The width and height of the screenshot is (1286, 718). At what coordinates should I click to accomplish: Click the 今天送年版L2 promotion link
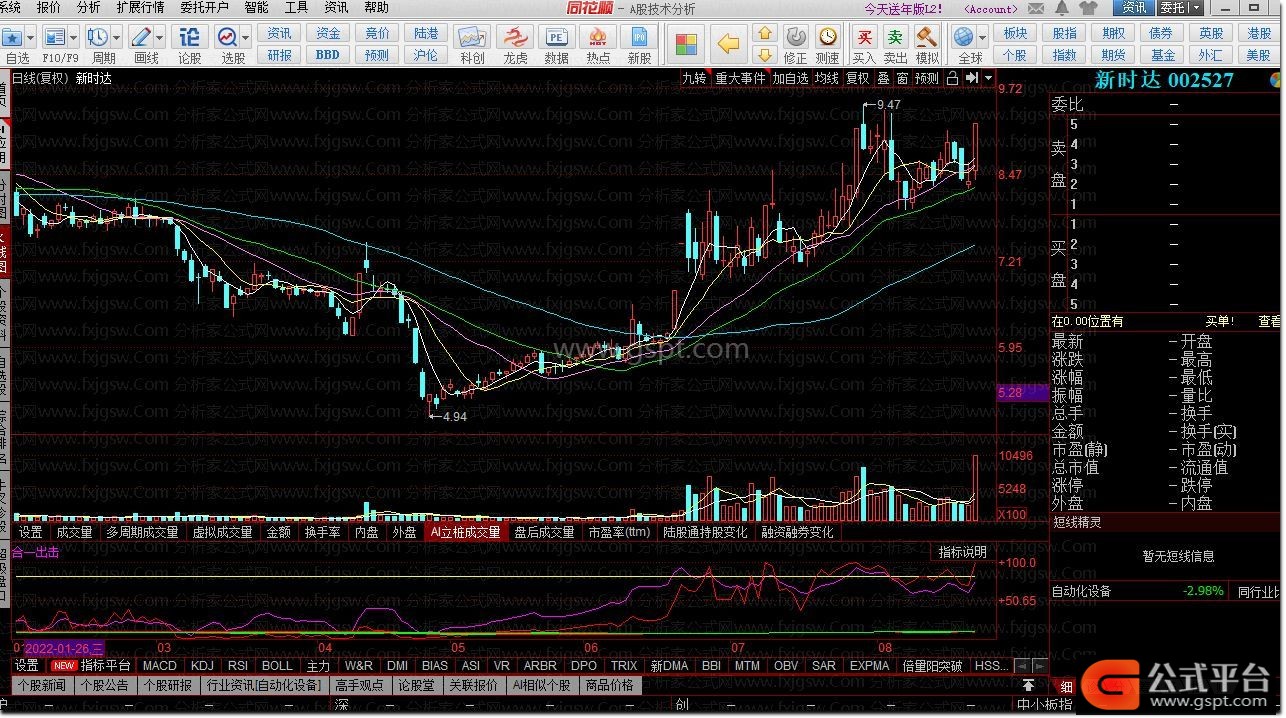(x=904, y=8)
